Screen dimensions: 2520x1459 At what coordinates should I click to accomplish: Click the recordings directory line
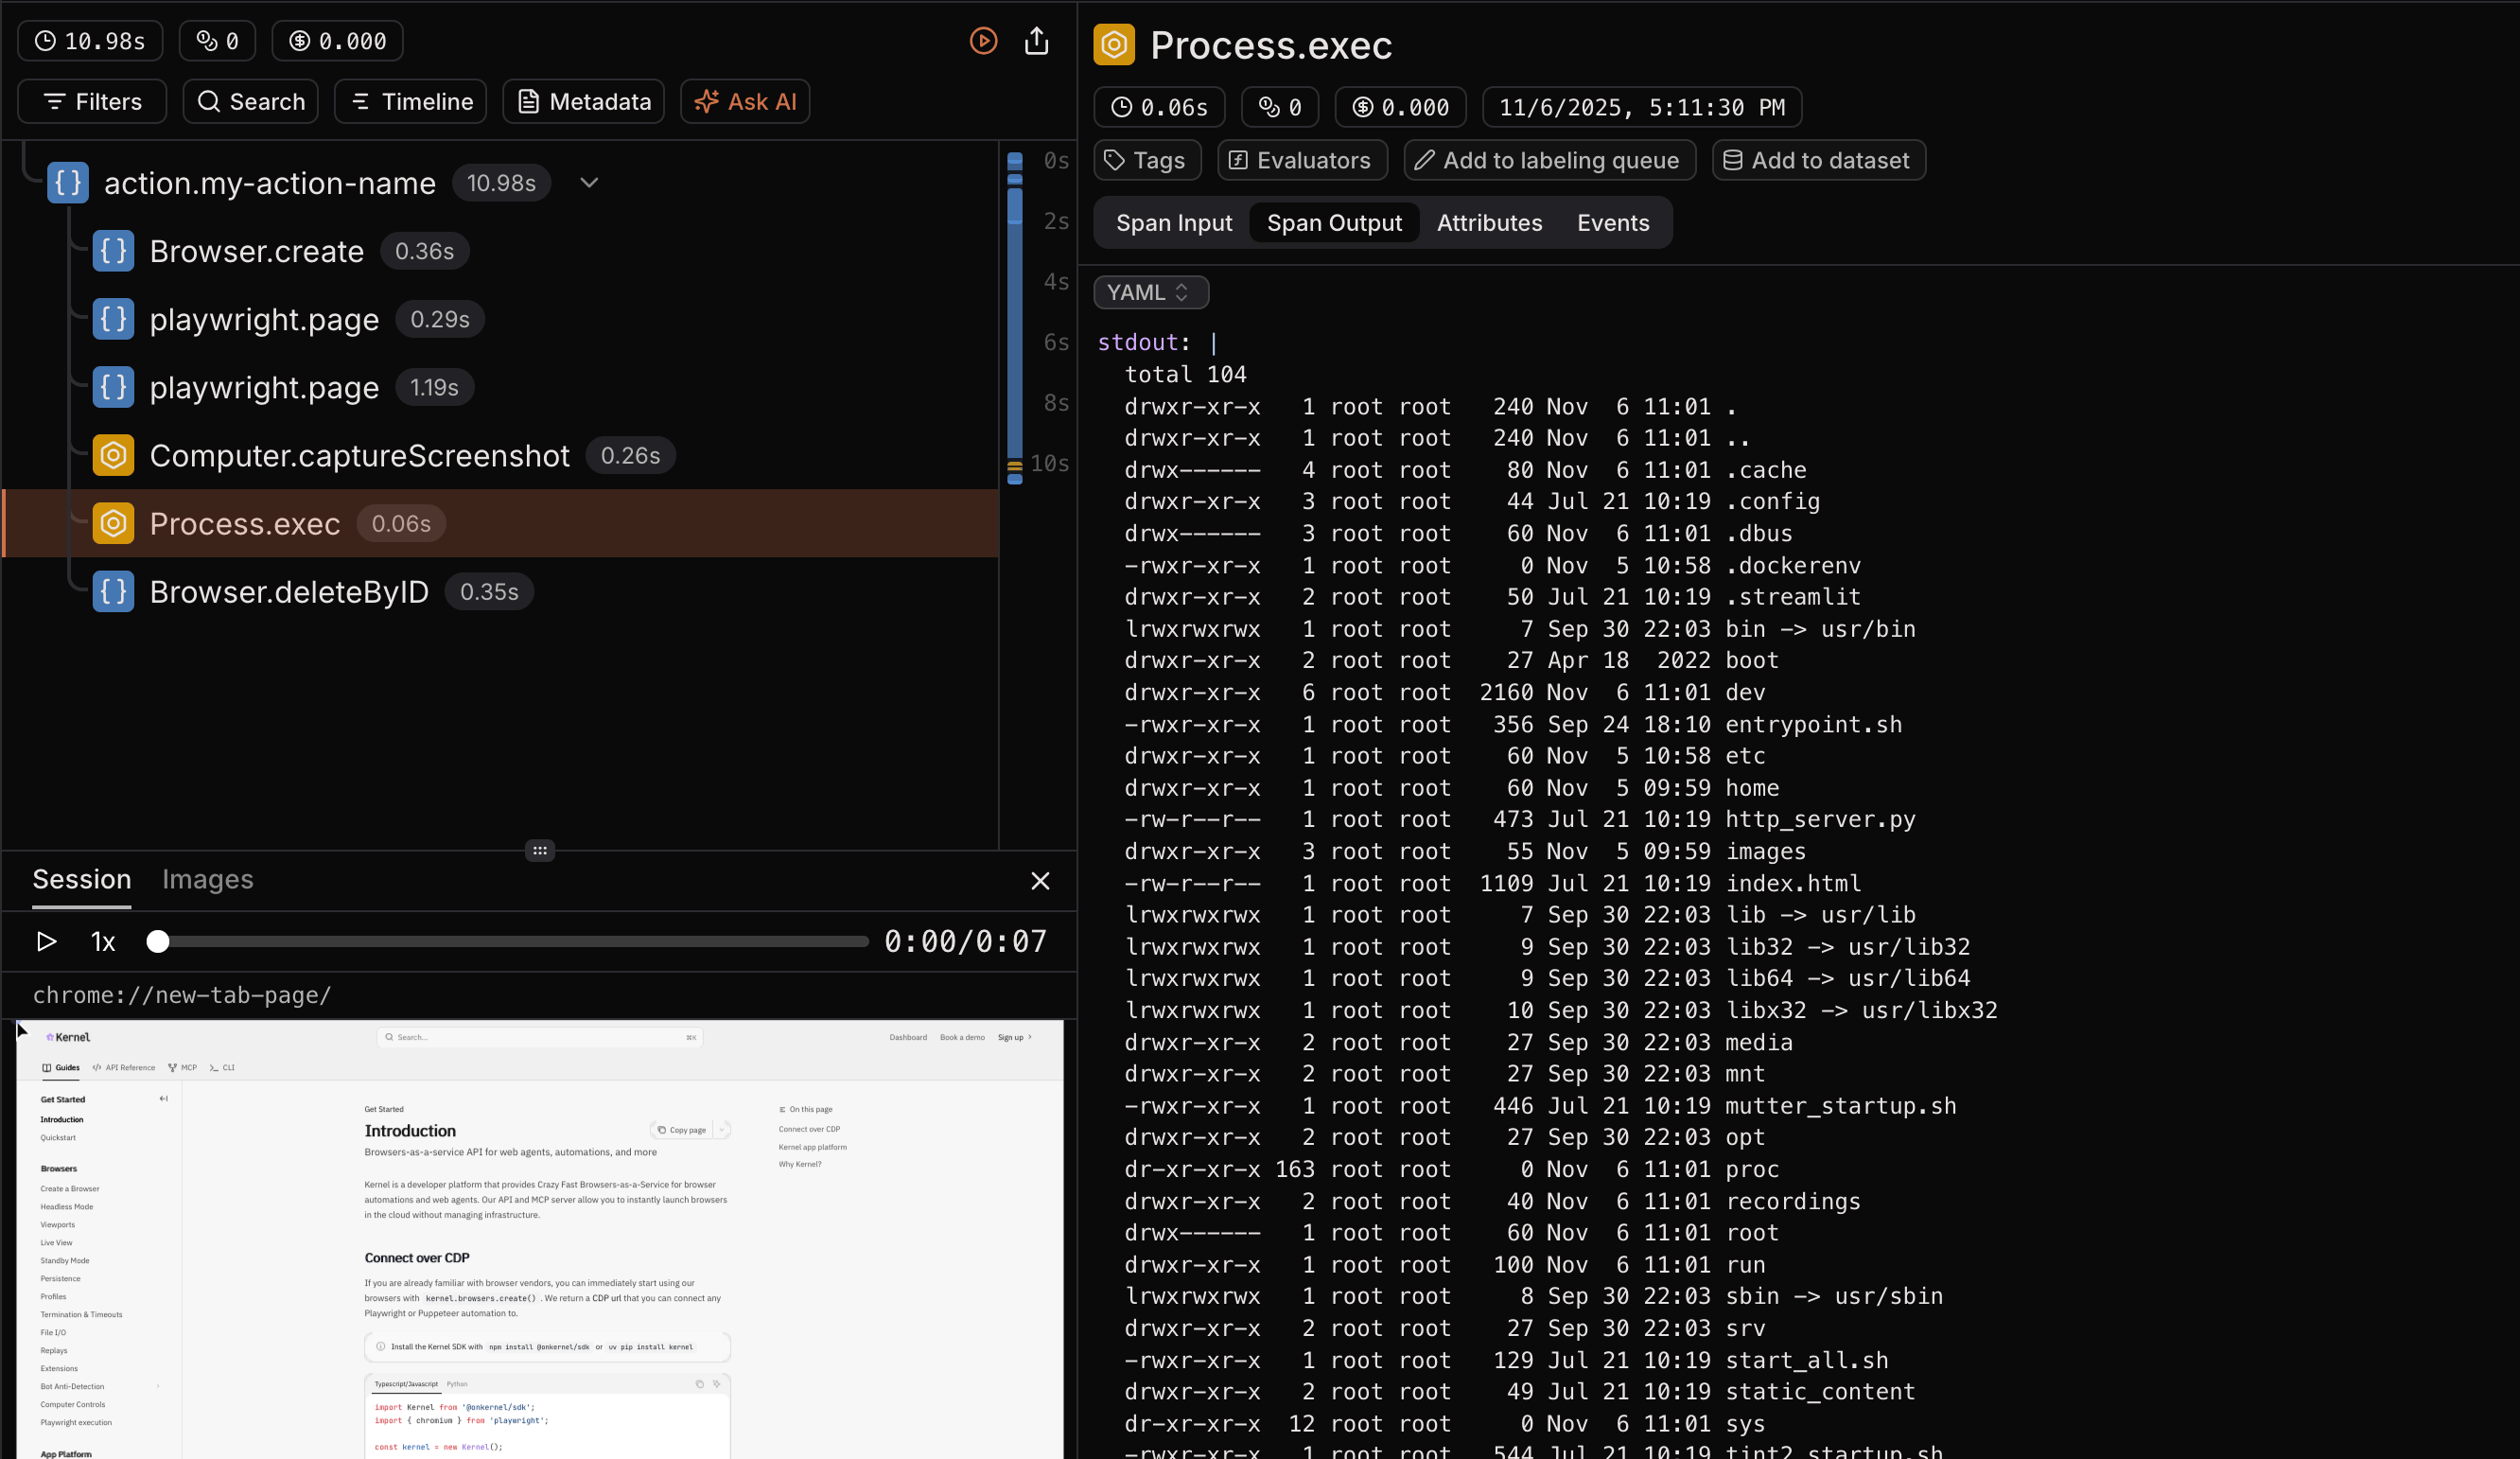click(x=1492, y=1202)
